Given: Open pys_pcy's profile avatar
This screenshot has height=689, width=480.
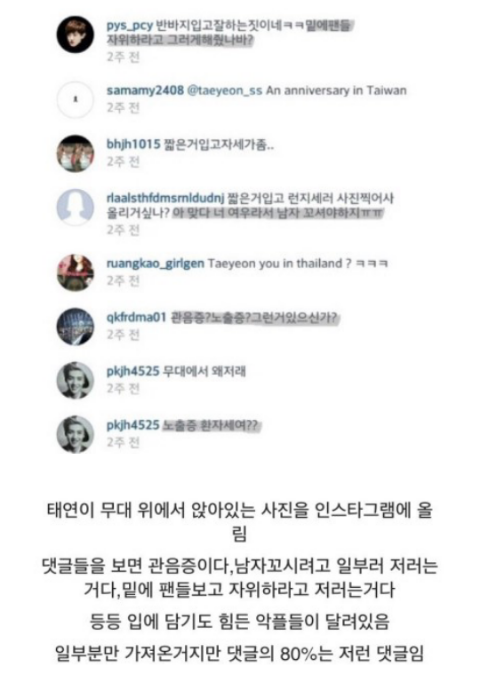Looking at the screenshot, I should pyautogui.click(x=75, y=35).
